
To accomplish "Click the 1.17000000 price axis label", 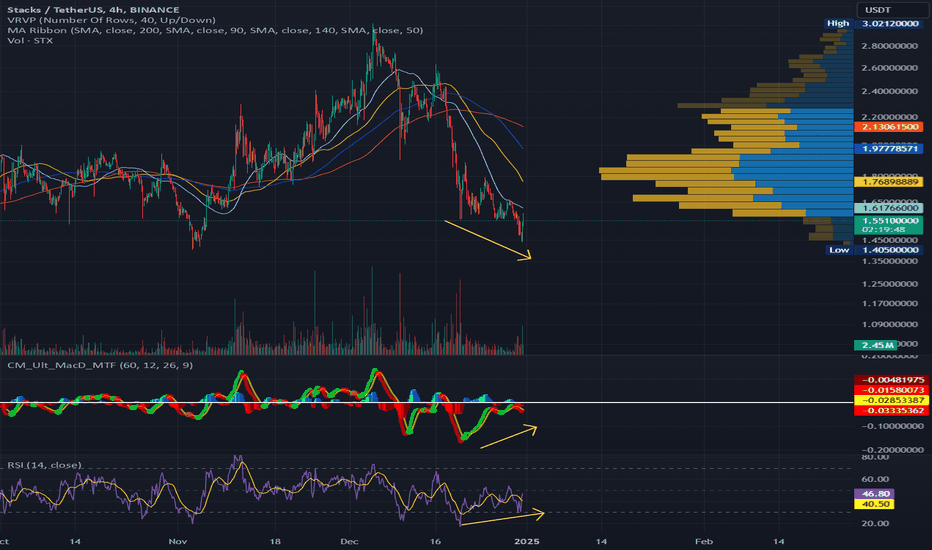I will click(x=889, y=303).
